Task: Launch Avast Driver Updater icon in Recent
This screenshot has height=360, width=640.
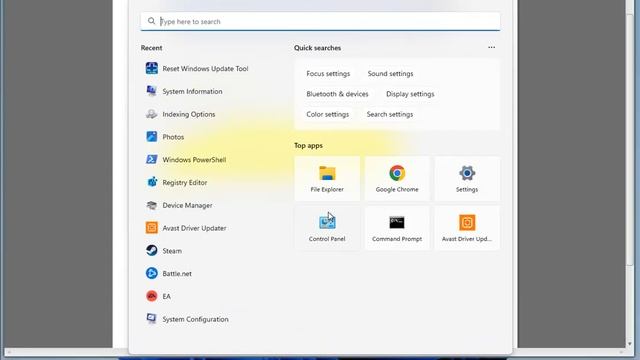Action: [151, 228]
